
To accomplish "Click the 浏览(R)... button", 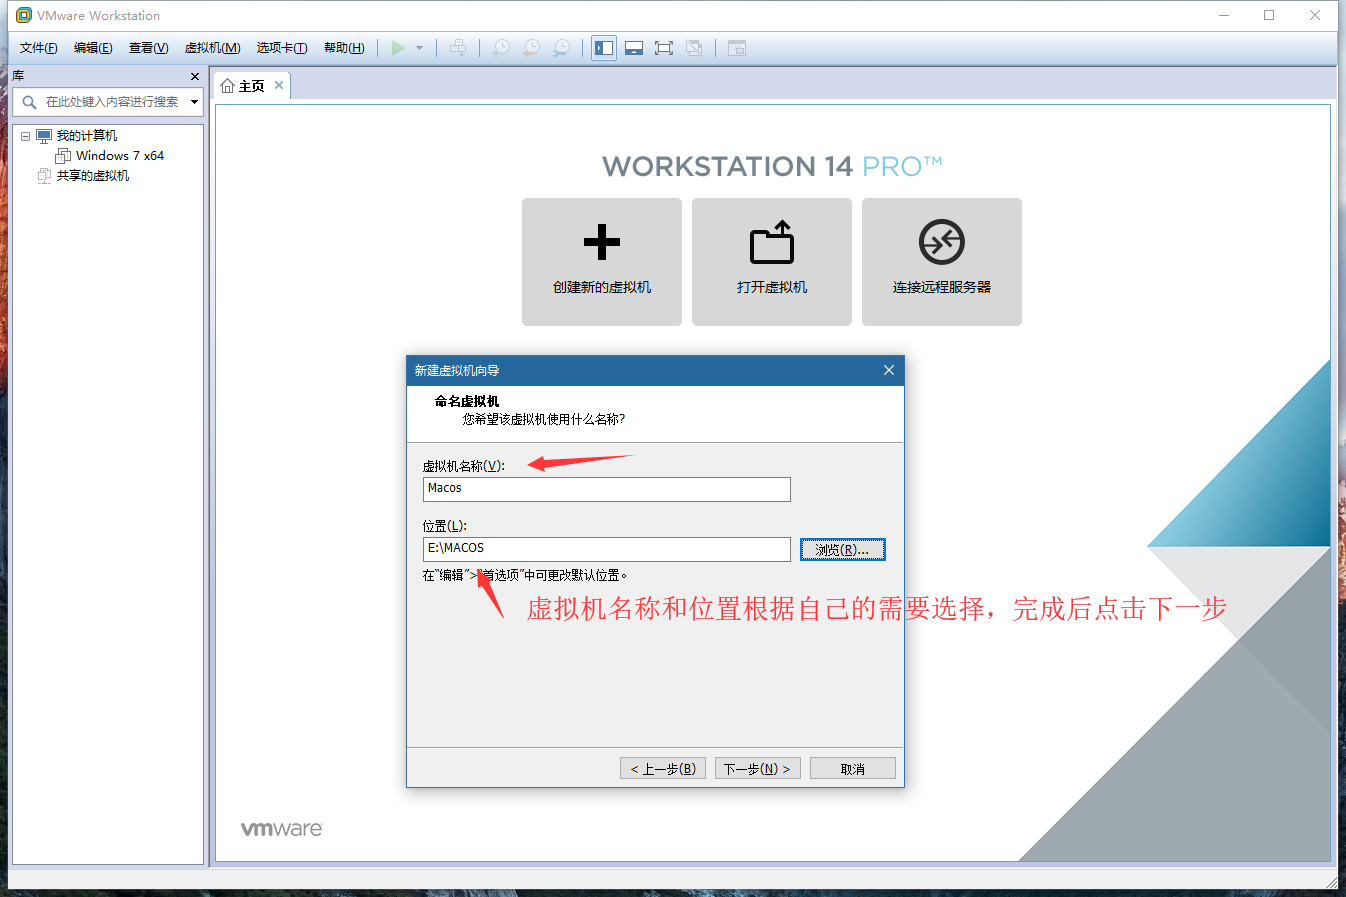I will click(x=842, y=549).
